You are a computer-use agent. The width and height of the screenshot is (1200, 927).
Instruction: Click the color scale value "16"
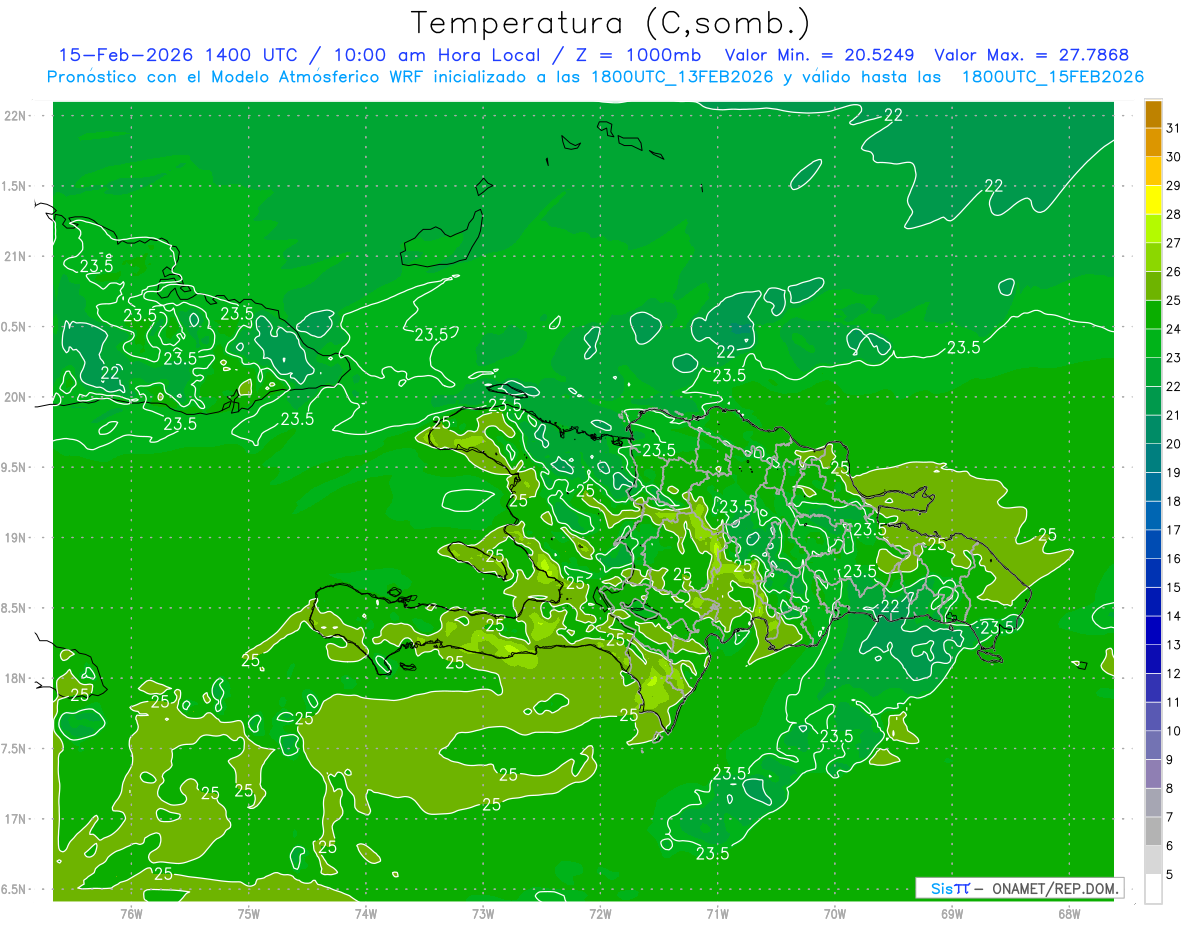click(x=1174, y=559)
